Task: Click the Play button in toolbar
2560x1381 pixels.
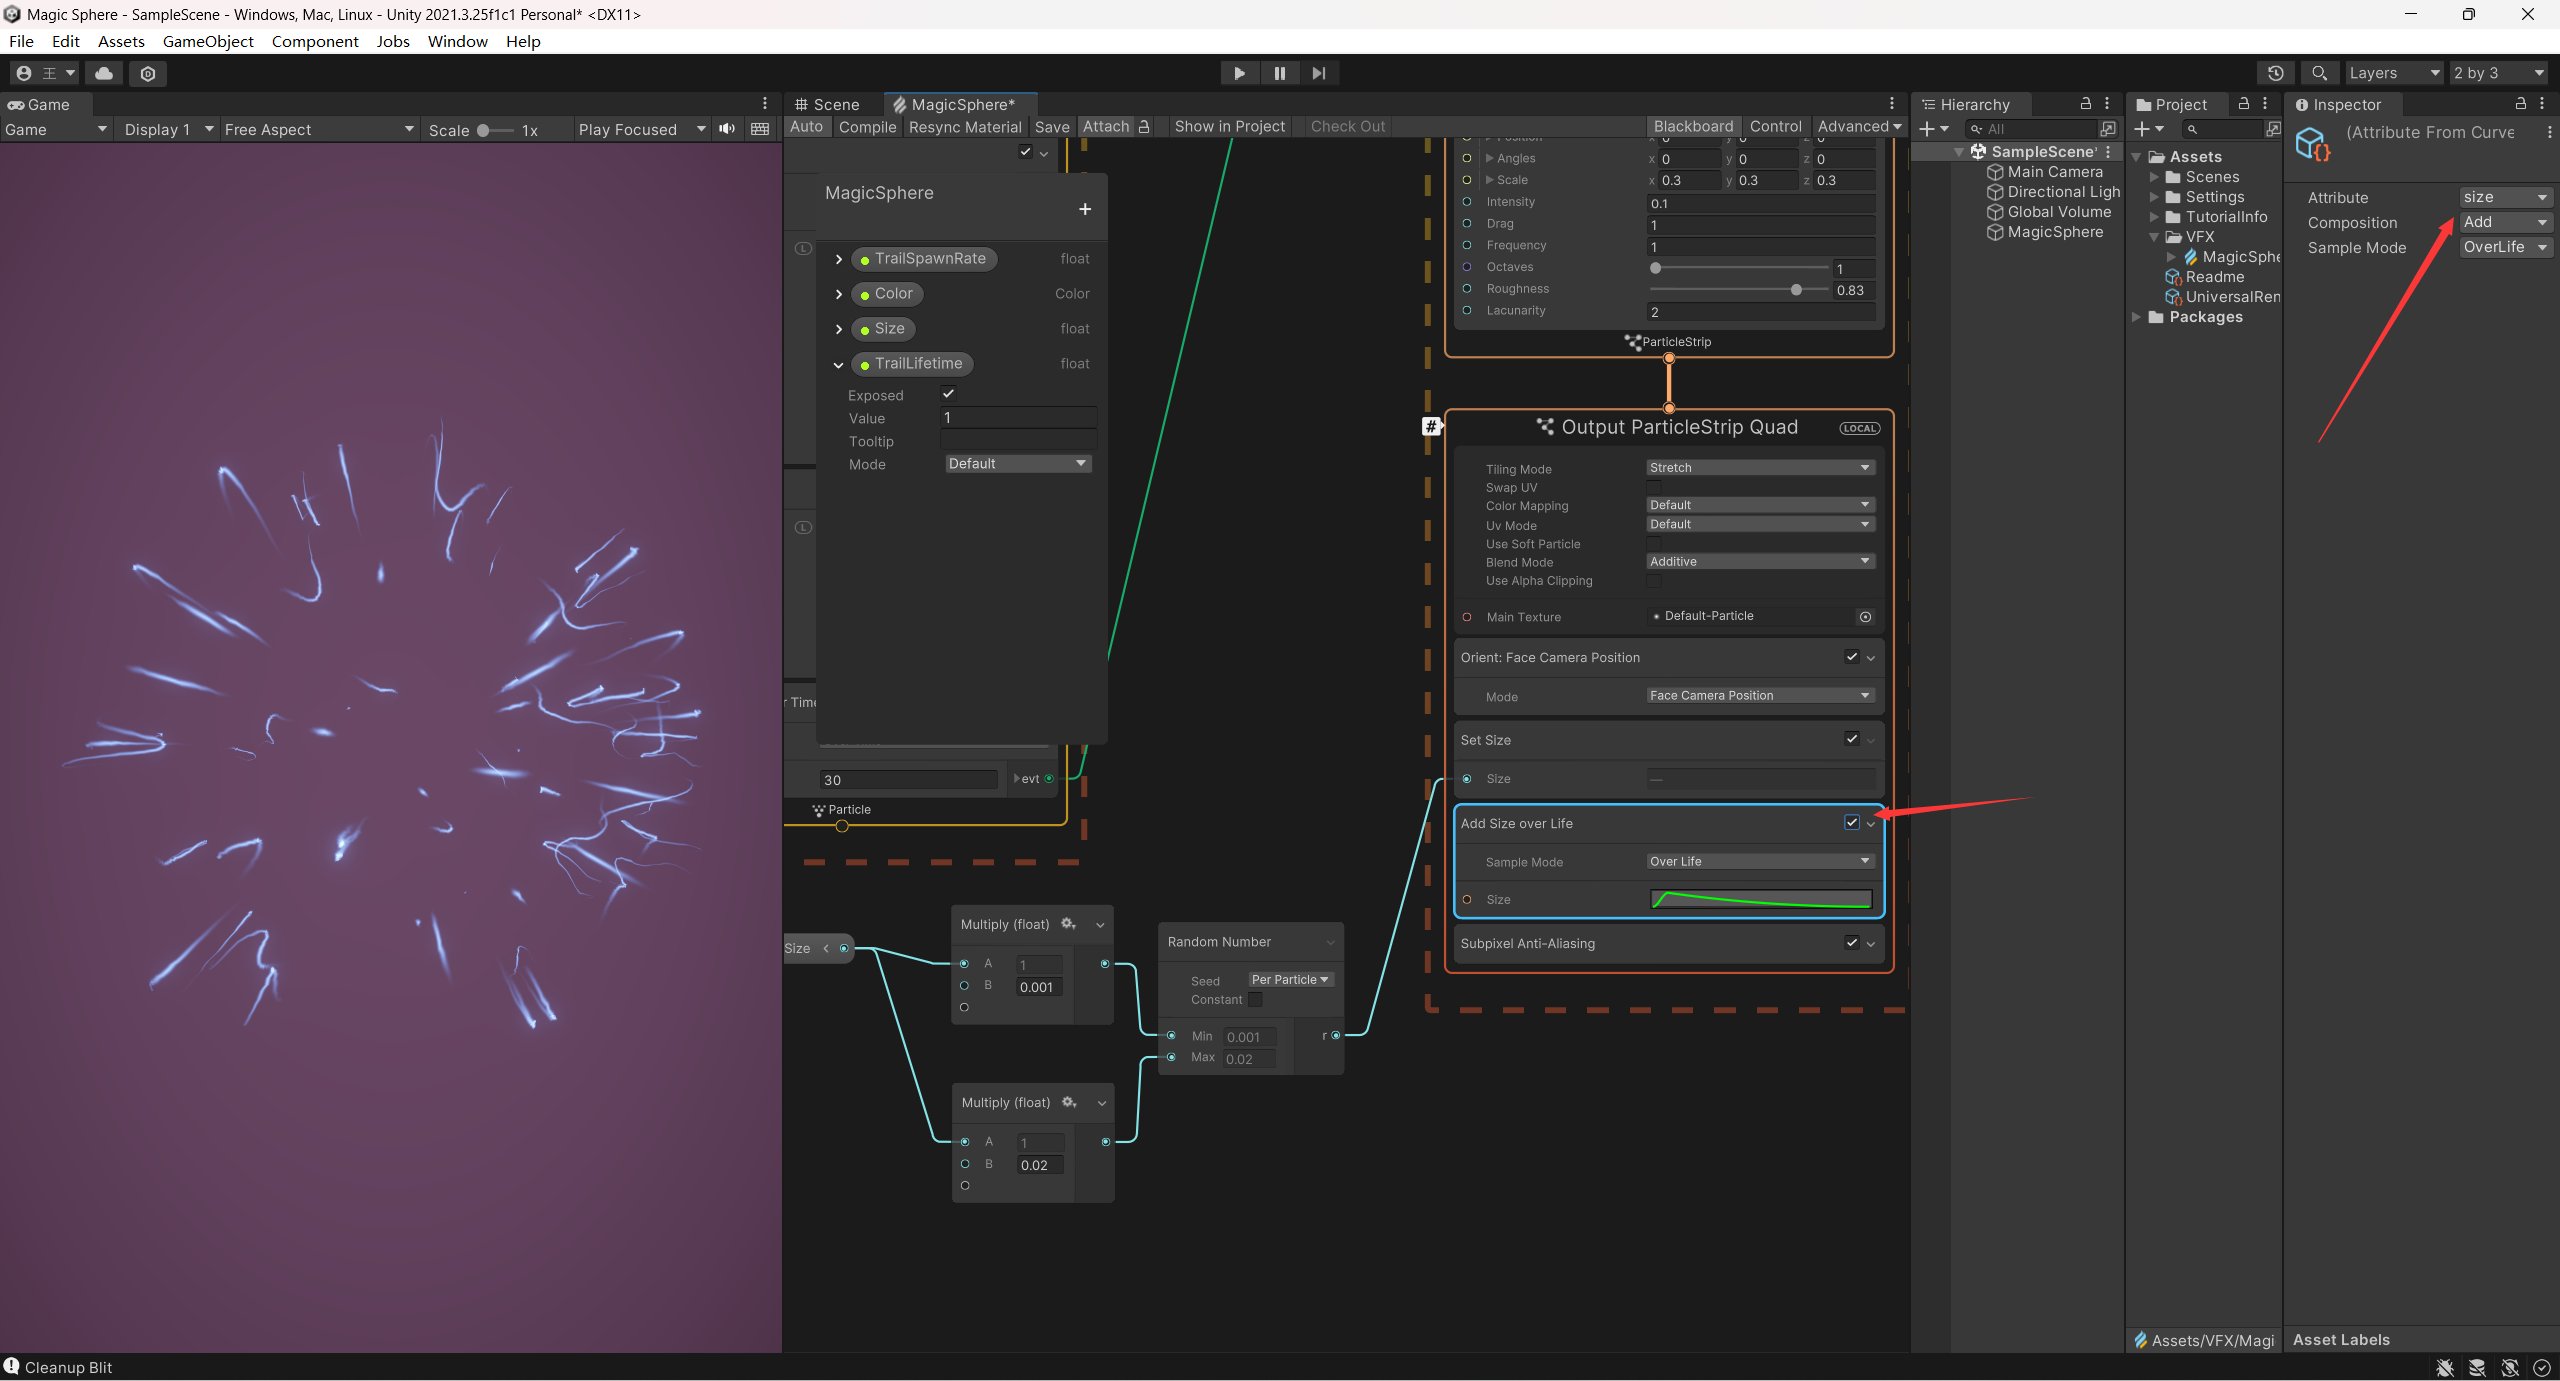Action: pyautogui.click(x=1239, y=73)
